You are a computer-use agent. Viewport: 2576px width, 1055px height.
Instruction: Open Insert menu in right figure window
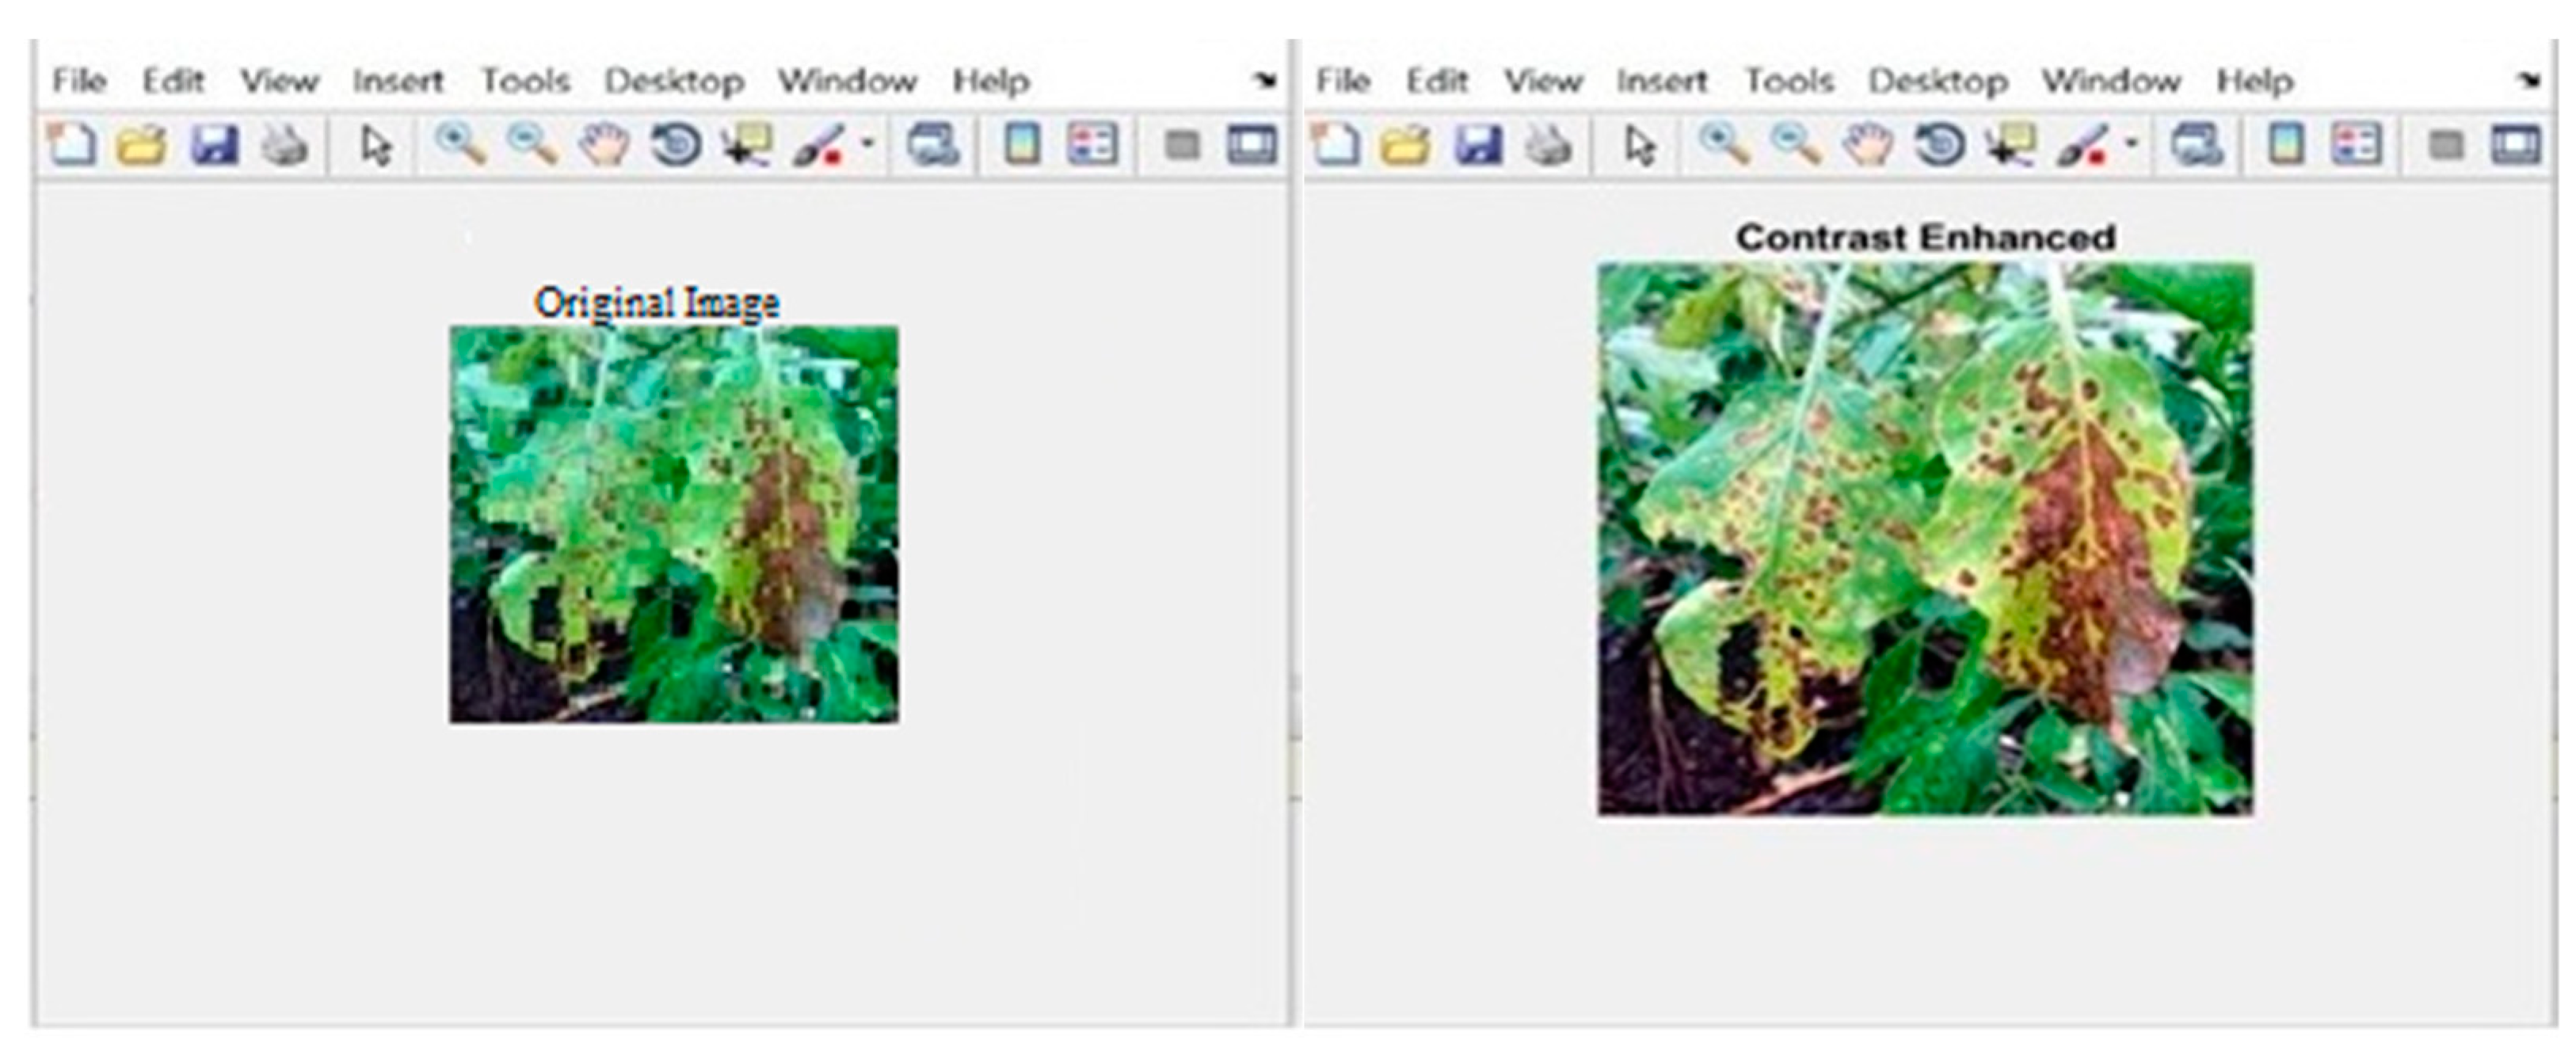click(1661, 80)
